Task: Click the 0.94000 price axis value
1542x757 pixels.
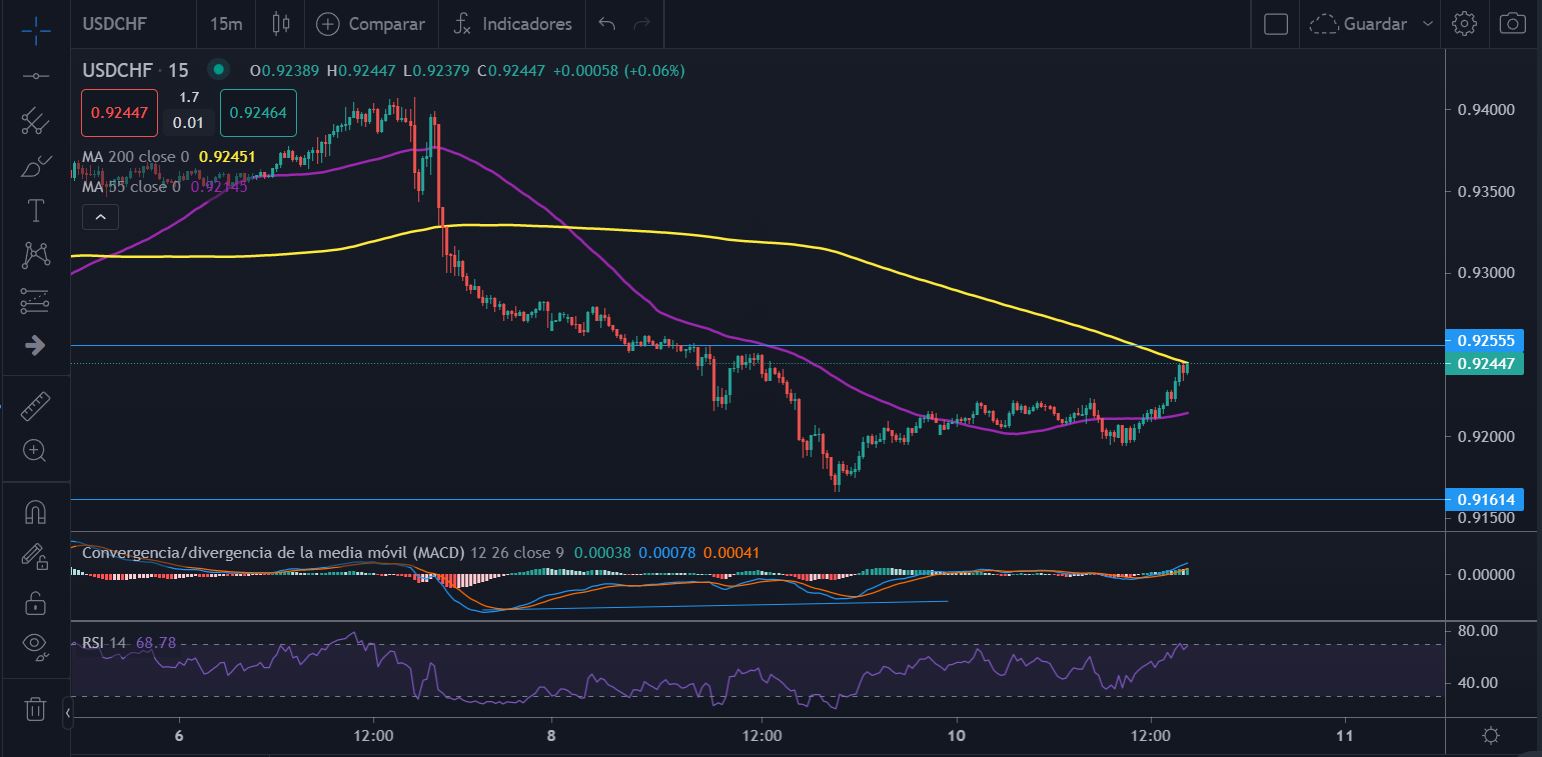Action: click(1486, 109)
